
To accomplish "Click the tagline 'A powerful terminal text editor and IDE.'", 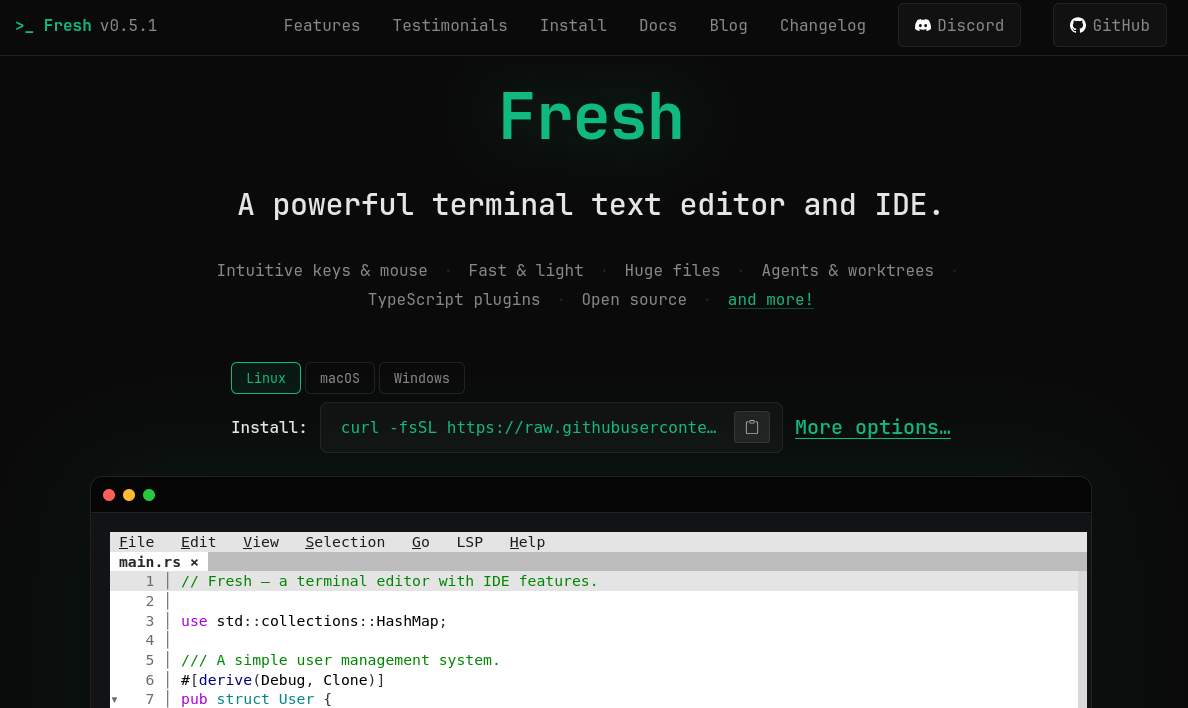I will (x=591, y=205).
